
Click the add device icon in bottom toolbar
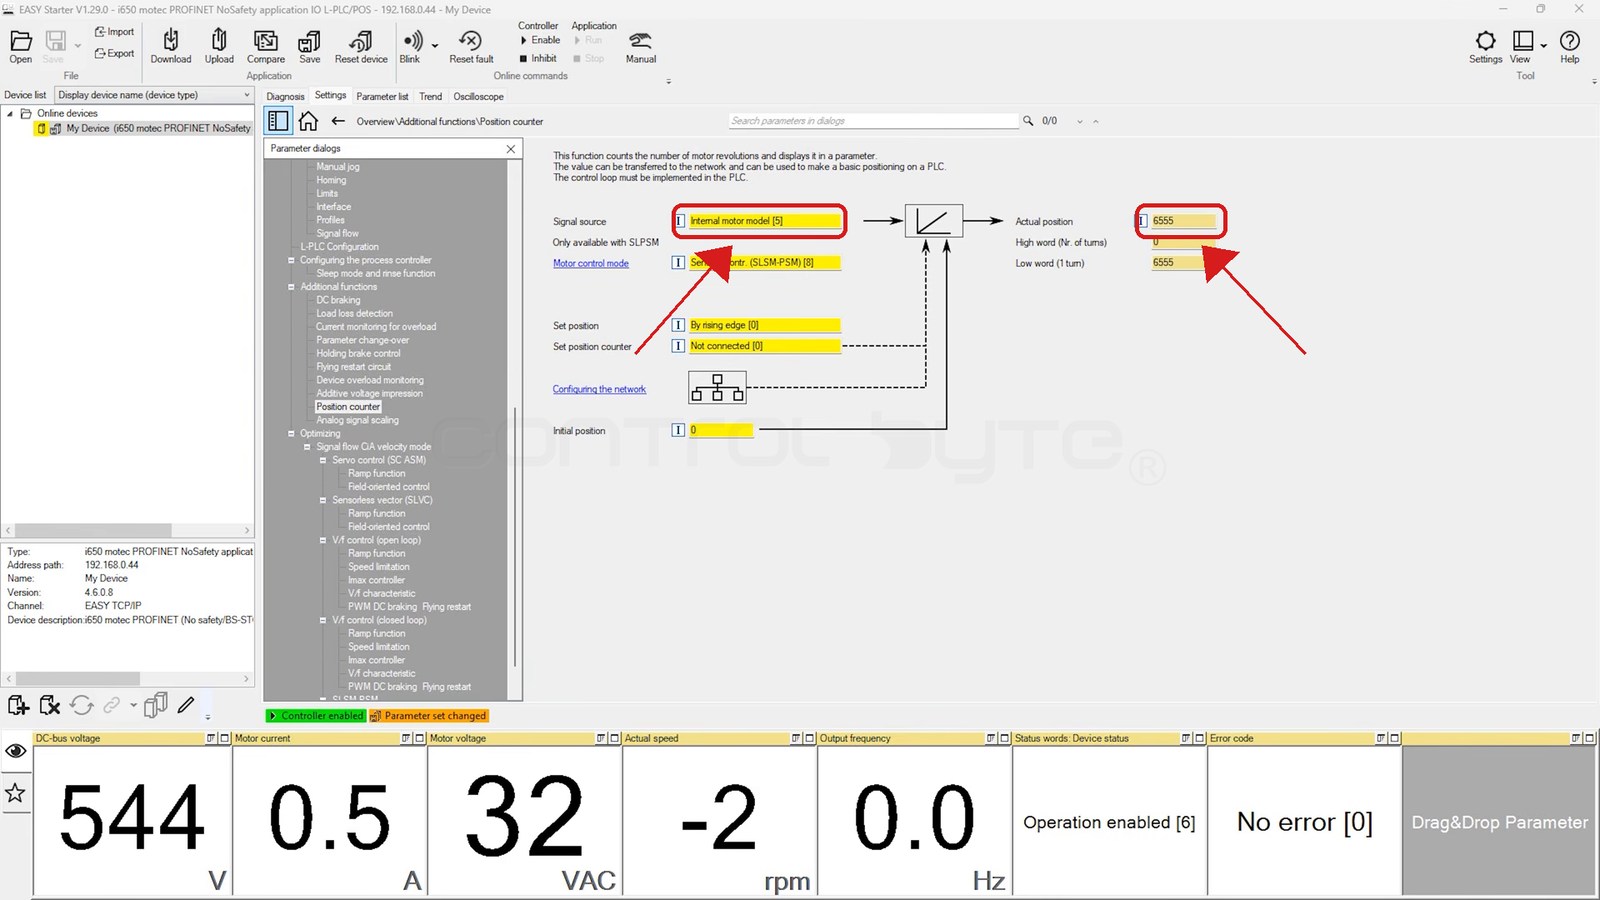(x=18, y=706)
